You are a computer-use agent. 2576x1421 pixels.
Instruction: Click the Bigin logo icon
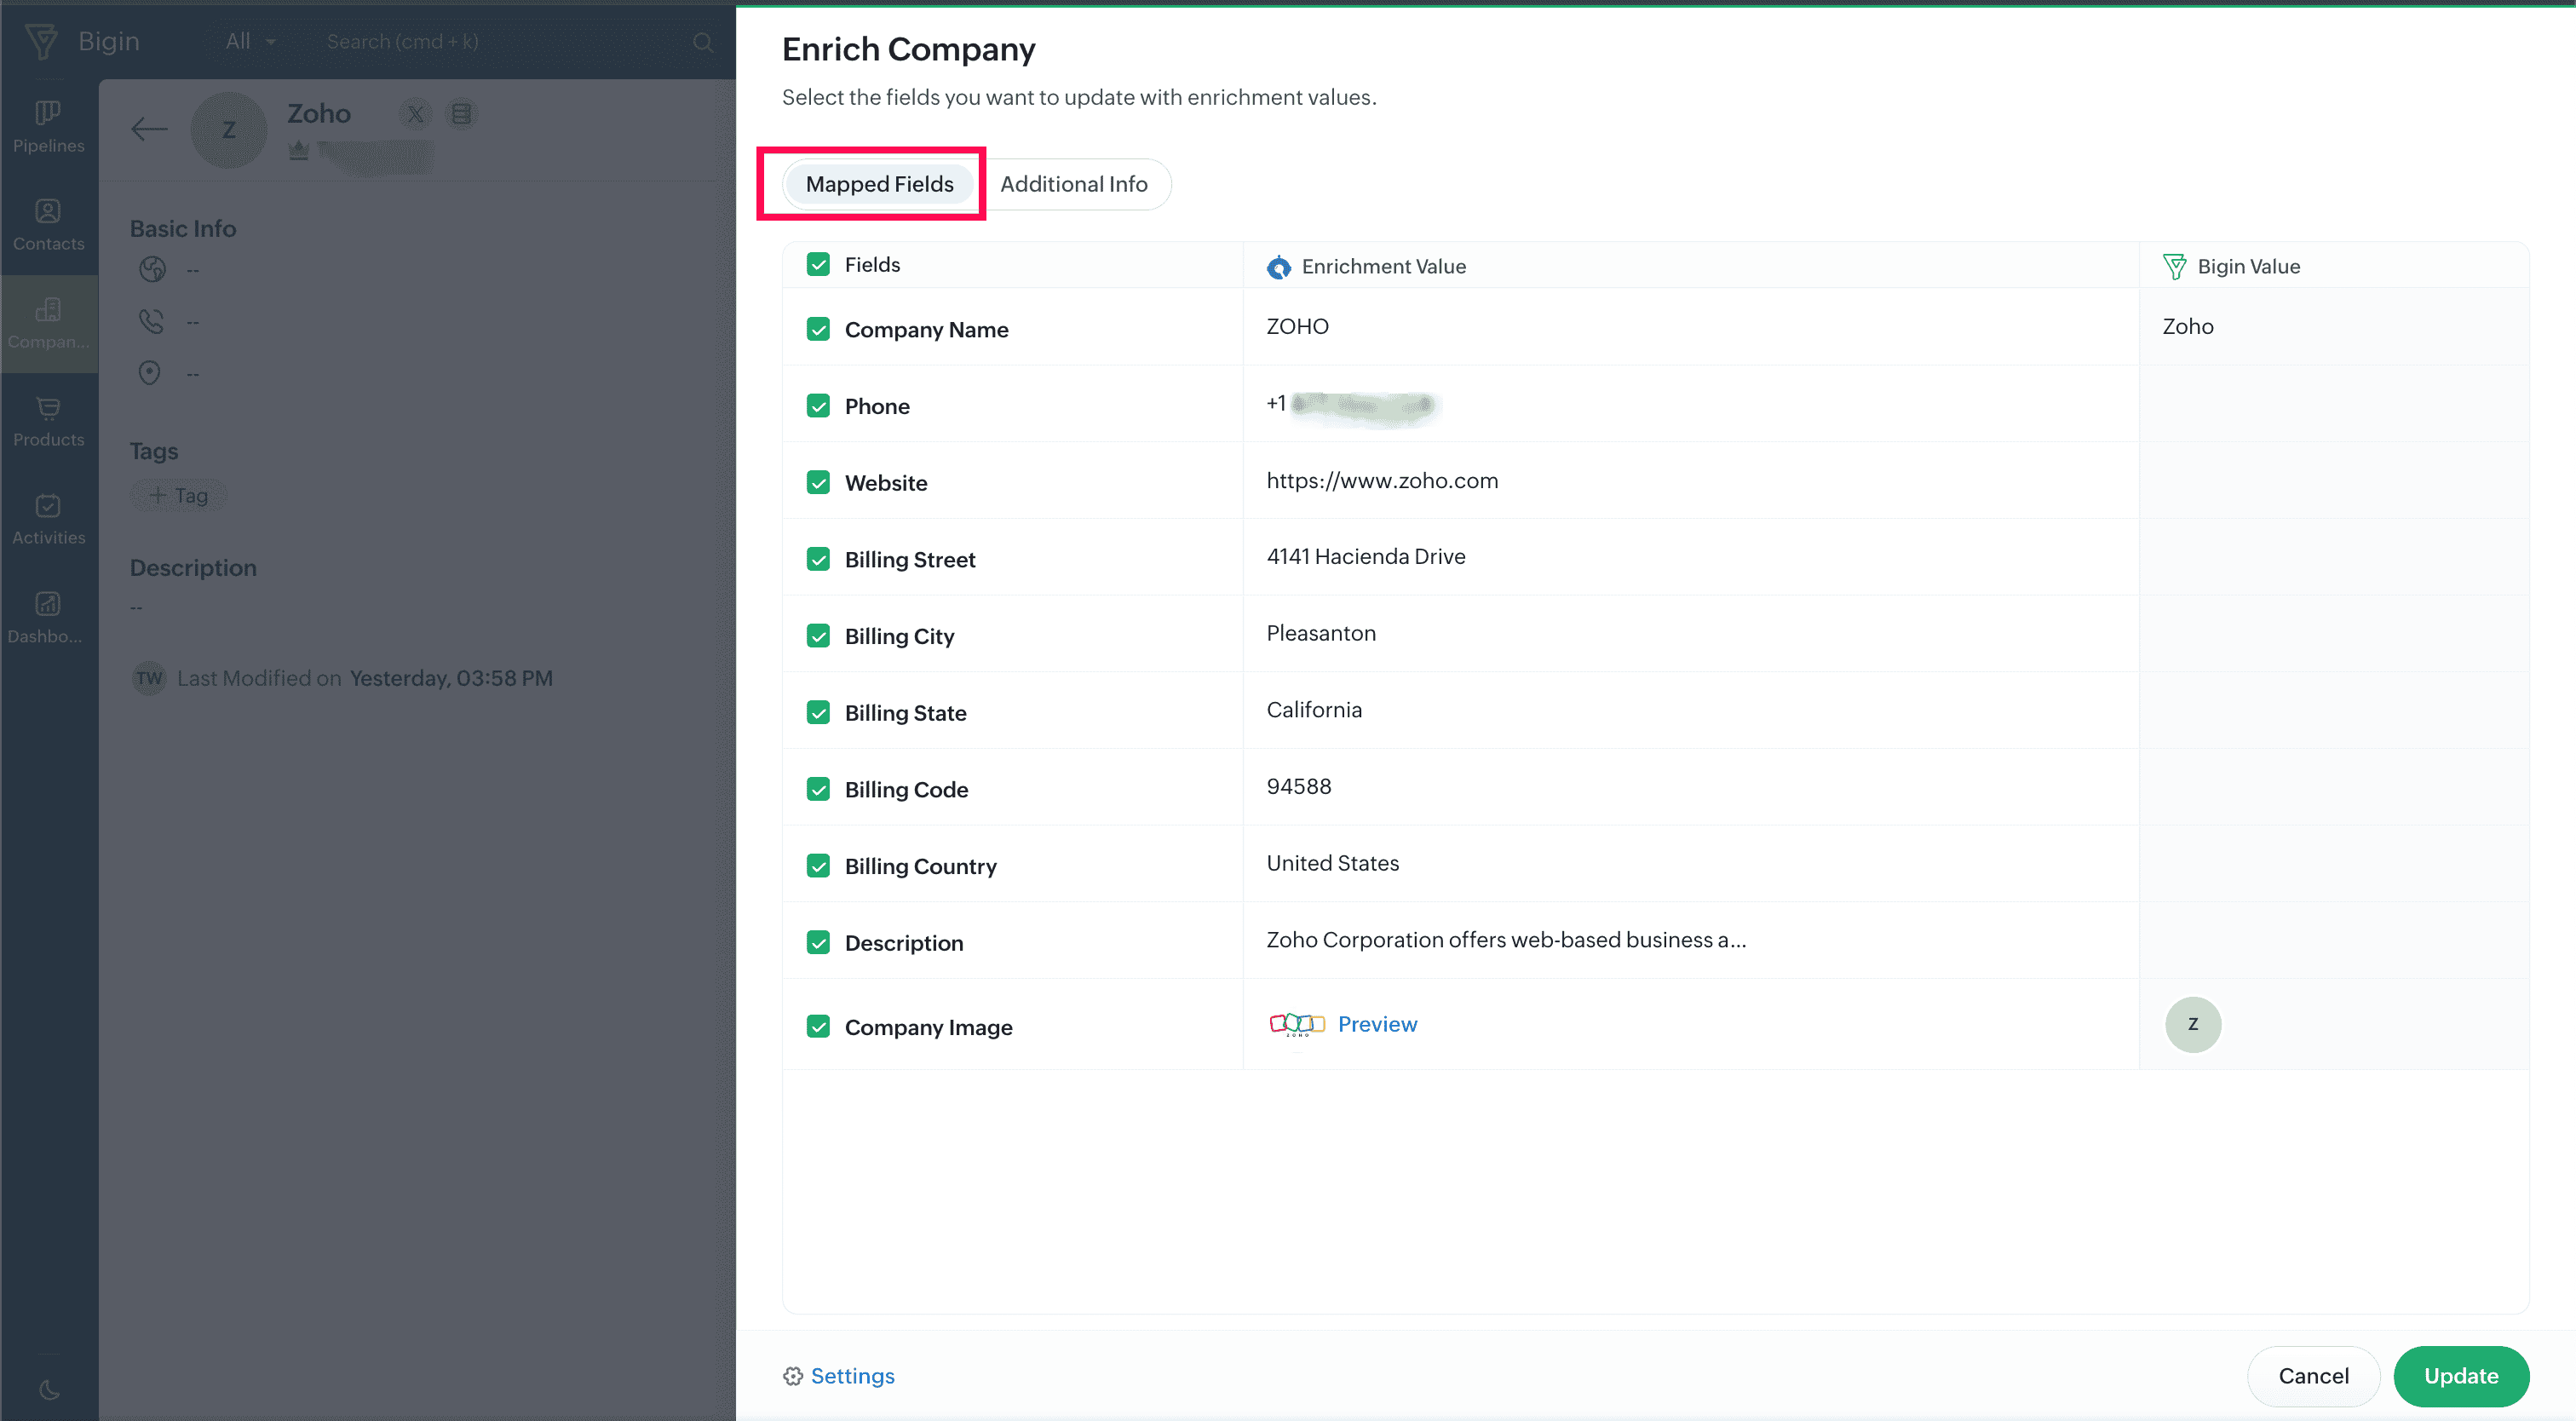coord(42,41)
